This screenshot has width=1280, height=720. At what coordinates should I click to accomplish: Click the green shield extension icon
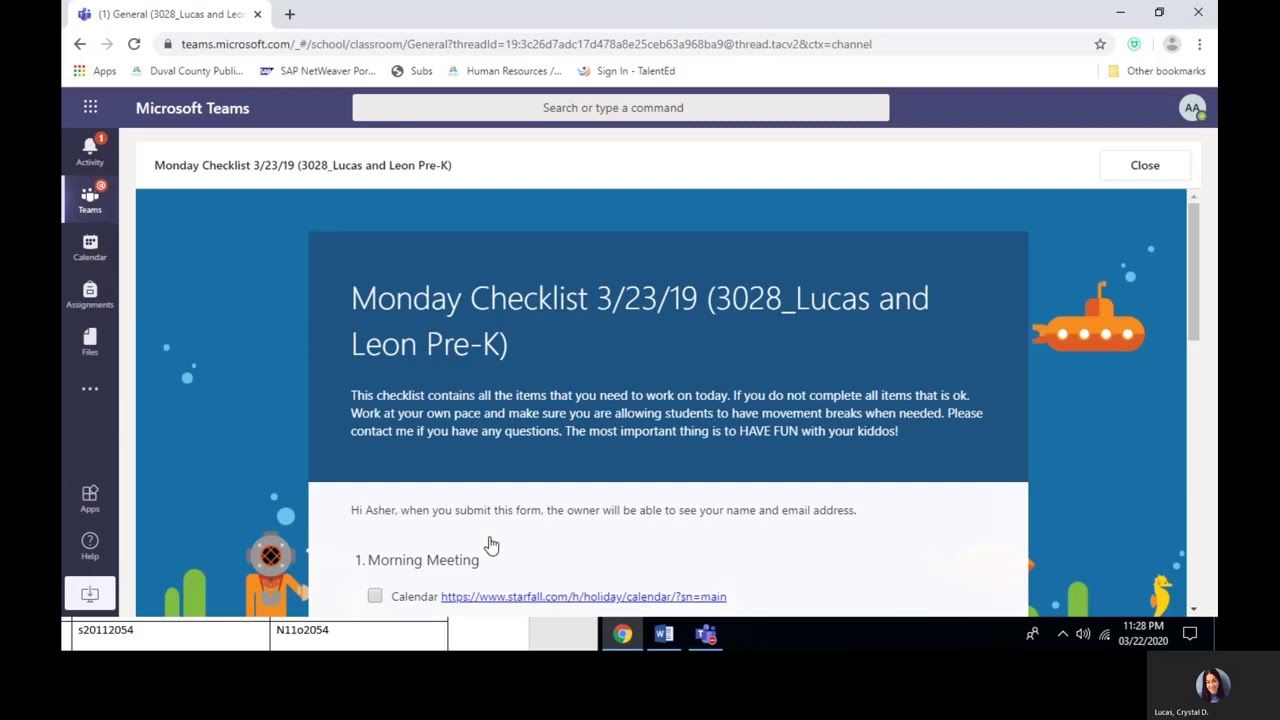(1134, 44)
